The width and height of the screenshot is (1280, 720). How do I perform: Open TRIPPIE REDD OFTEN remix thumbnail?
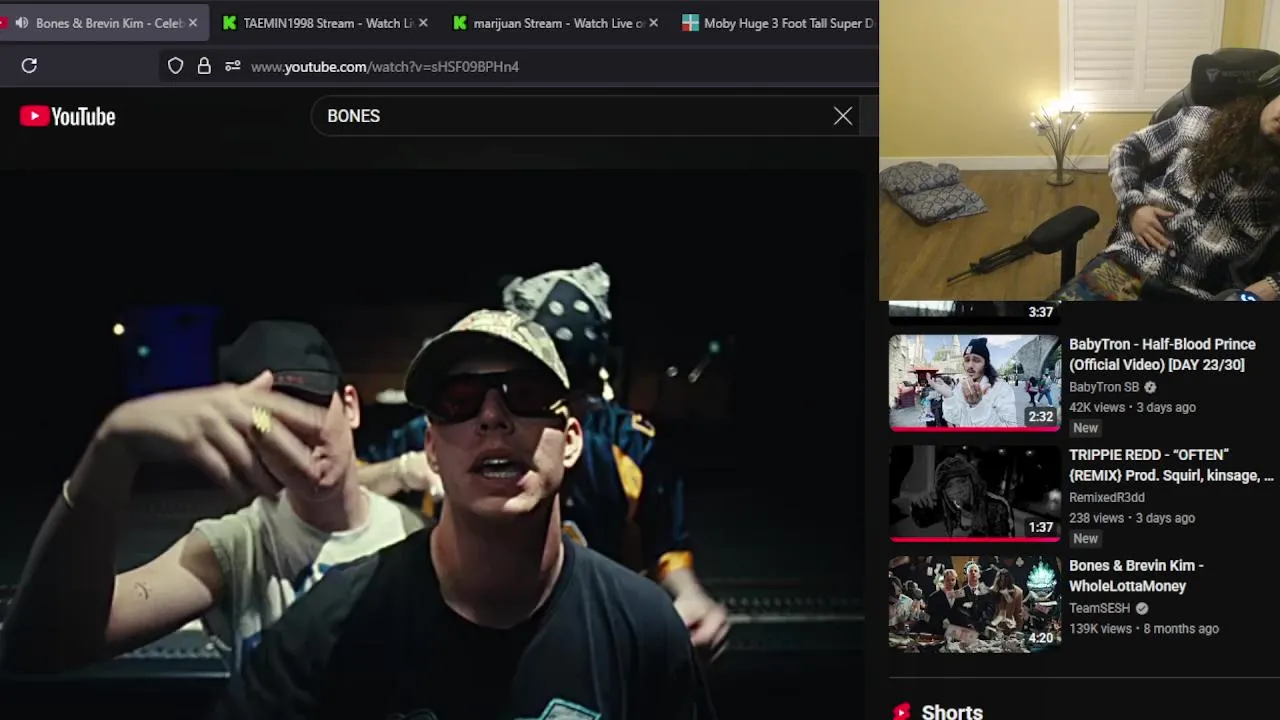[975, 494]
